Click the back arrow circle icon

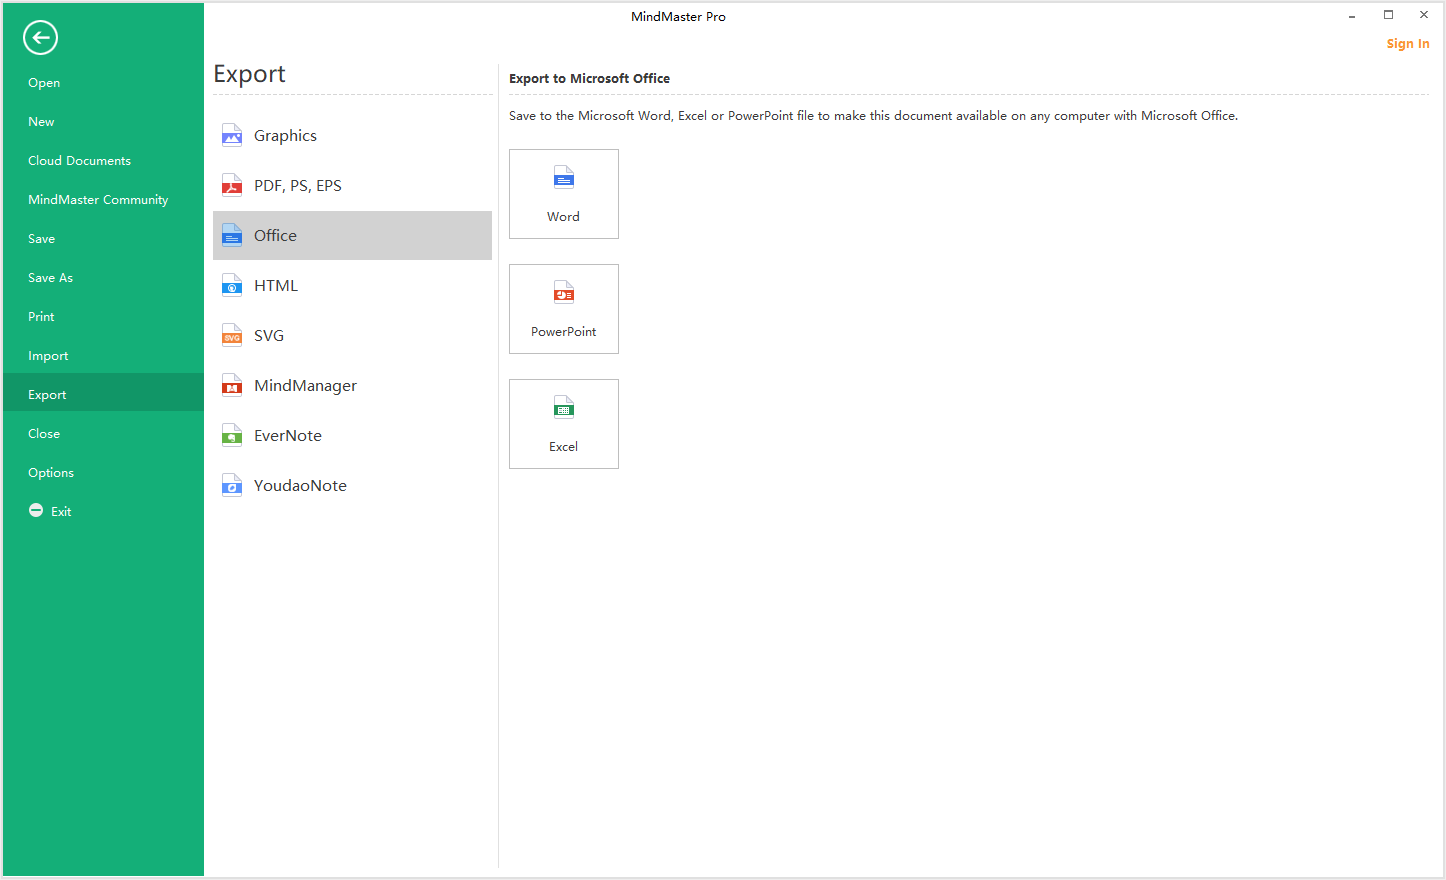(40, 38)
